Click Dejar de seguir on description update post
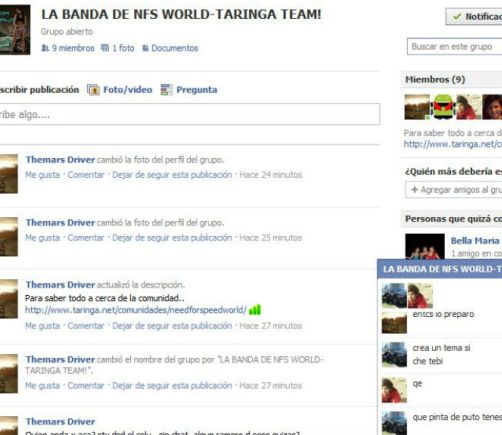The image size is (502, 435). (172, 326)
